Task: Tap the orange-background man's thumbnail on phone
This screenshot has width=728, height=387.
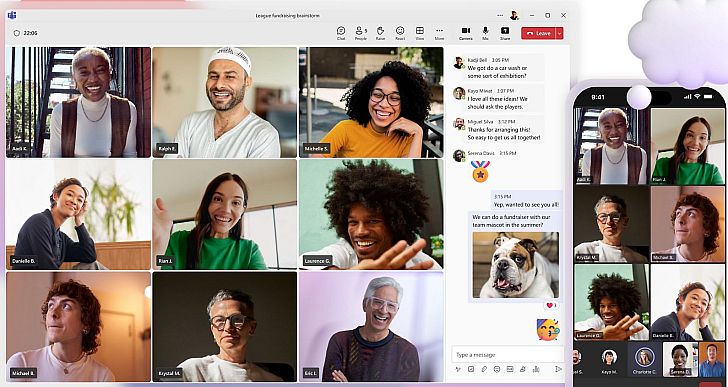Action: pyautogui.click(x=712, y=360)
